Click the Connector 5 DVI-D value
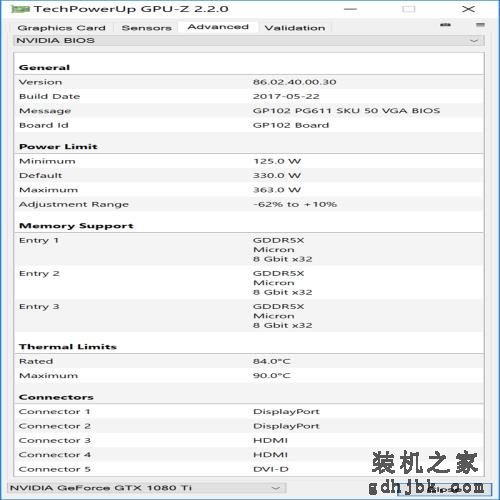Image resolution: width=500 pixels, height=500 pixels. pos(271,469)
